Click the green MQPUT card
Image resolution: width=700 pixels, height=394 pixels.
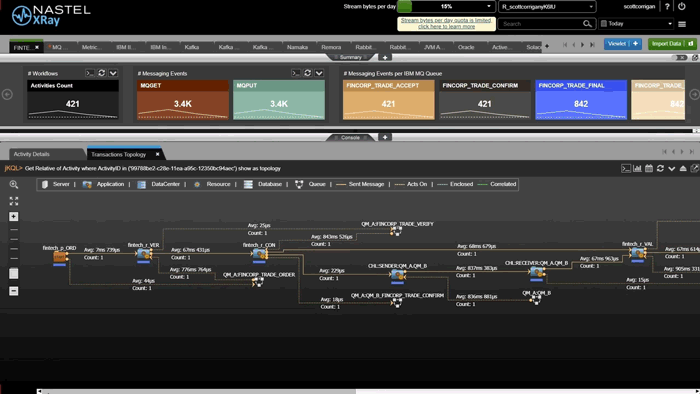[279, 100]
